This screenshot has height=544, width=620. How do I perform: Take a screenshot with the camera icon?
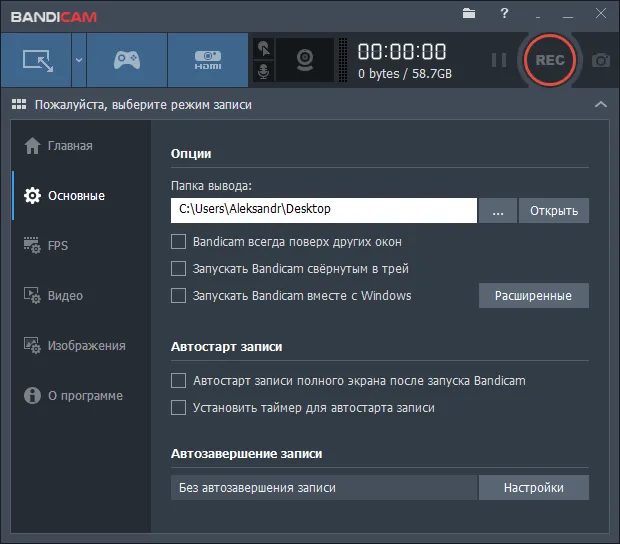601,60
